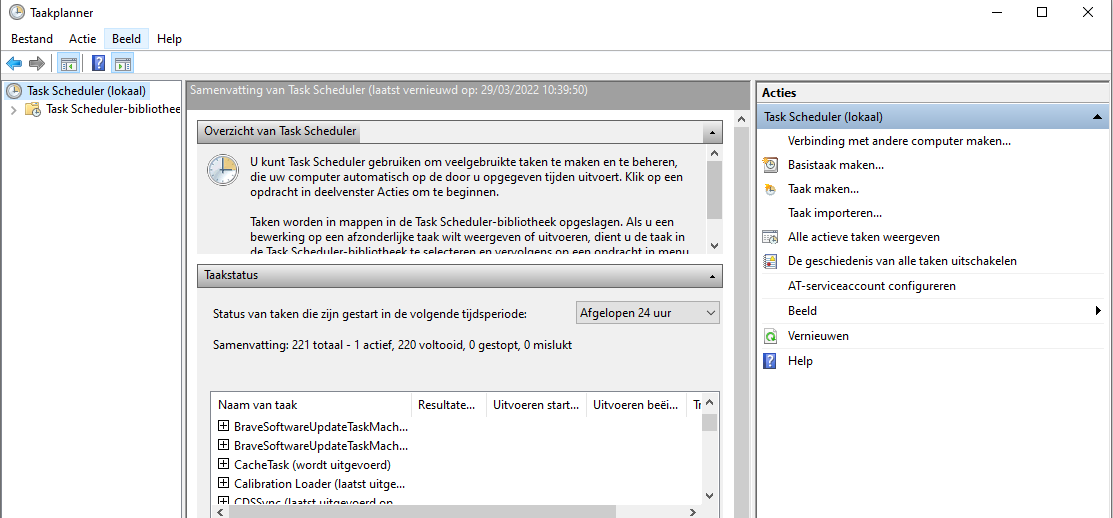Click the overview text scroll down arrow
This screenshot has height=518, width=1113.
coord(715,245)
